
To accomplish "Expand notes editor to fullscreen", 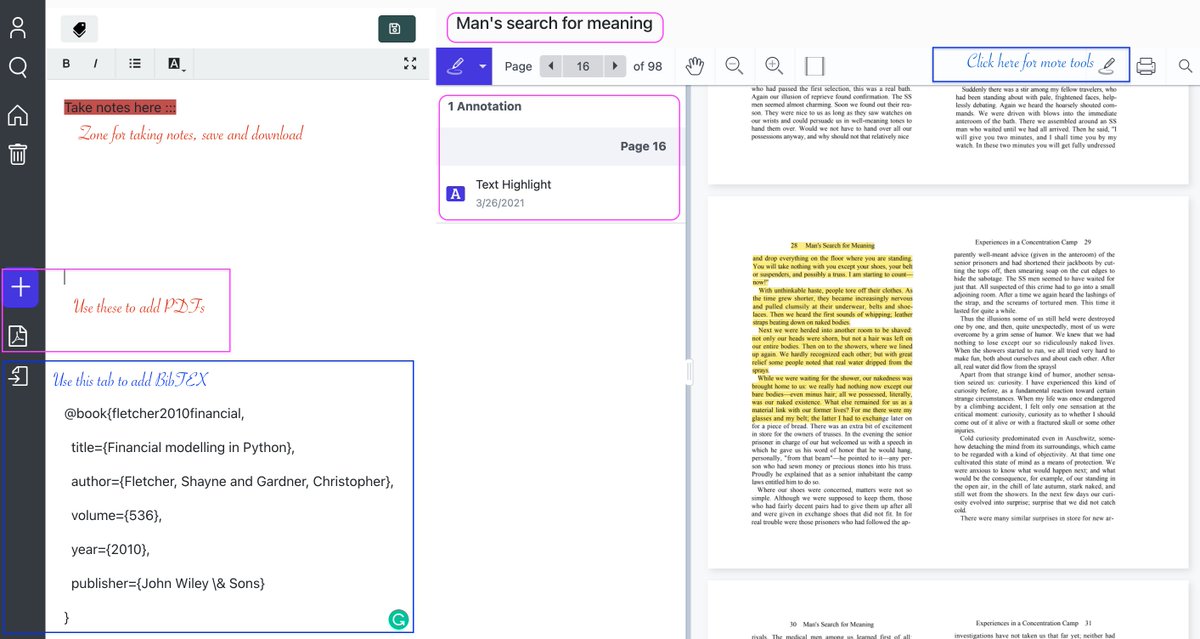I will coord(410,63).
